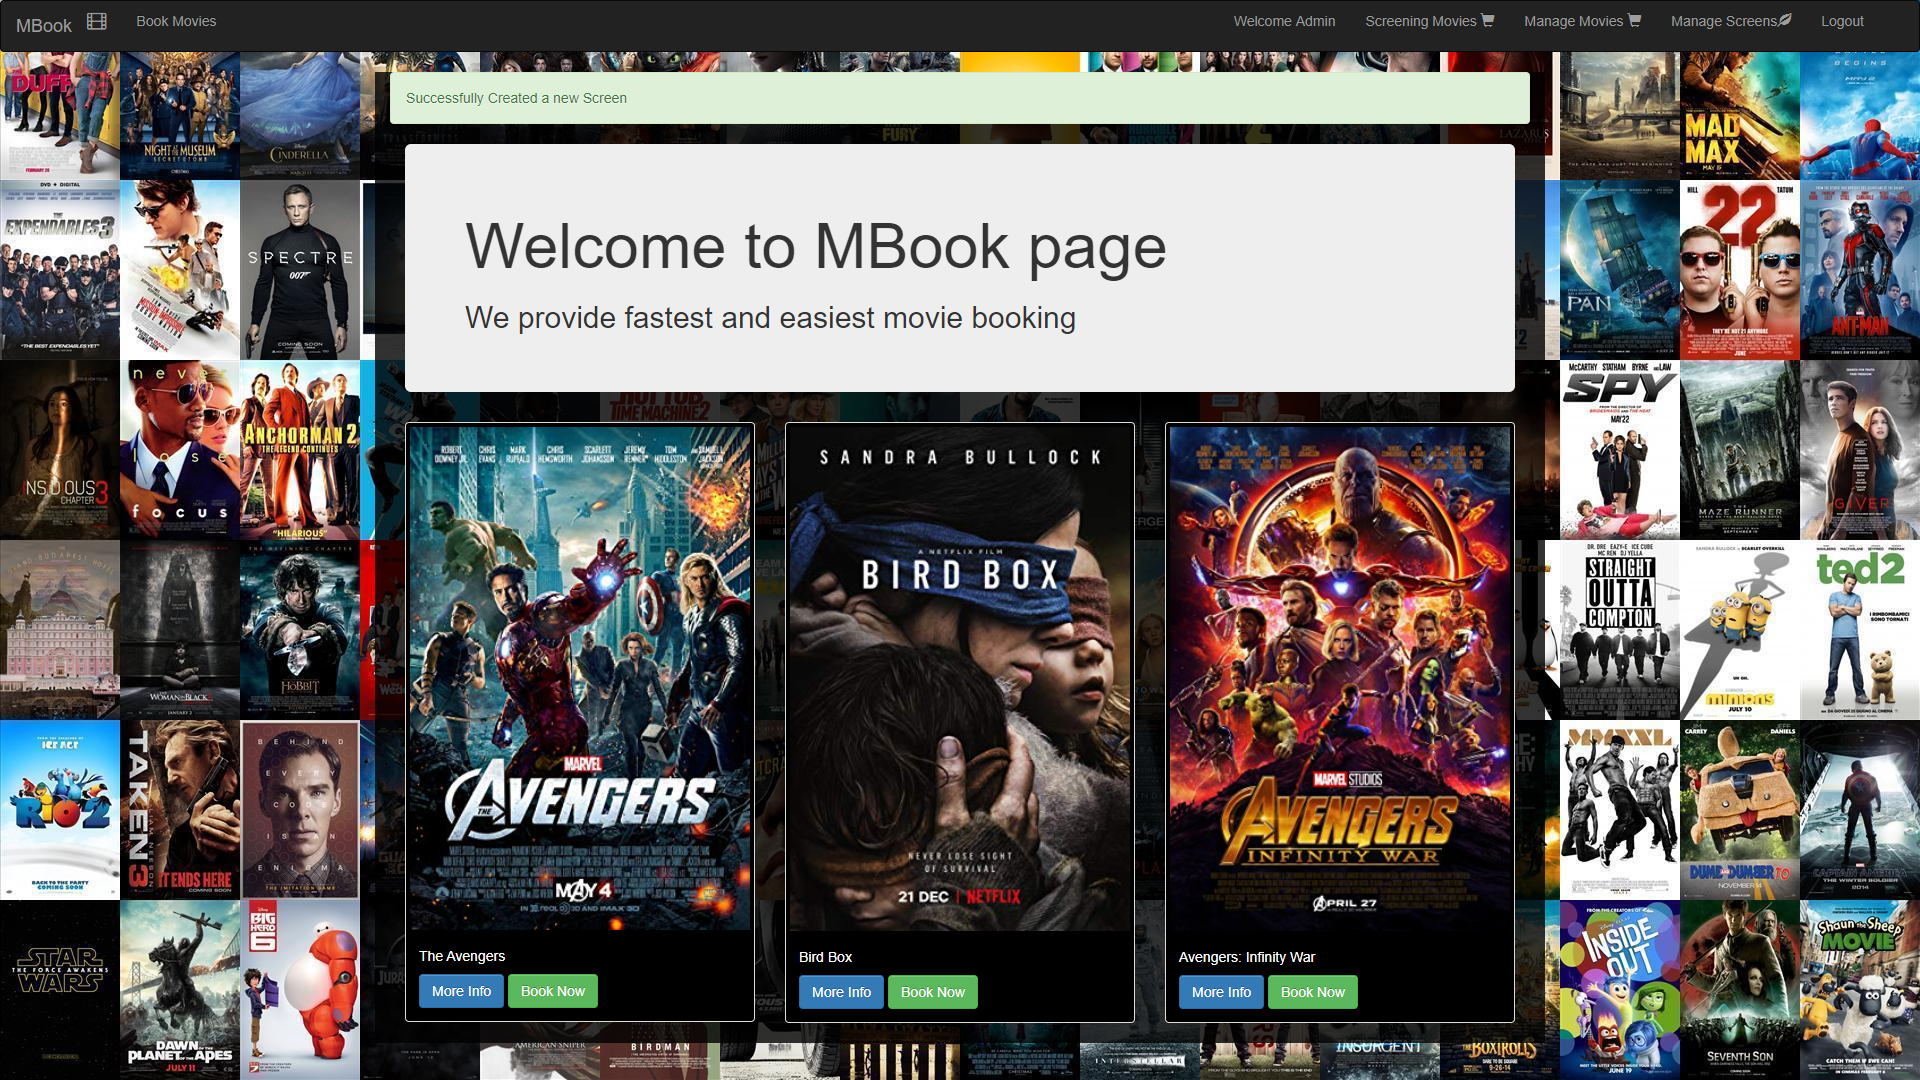Click the cart icon next to Manage Movies
The height and width of the screenshot is (1080, 1920).
1634,20
